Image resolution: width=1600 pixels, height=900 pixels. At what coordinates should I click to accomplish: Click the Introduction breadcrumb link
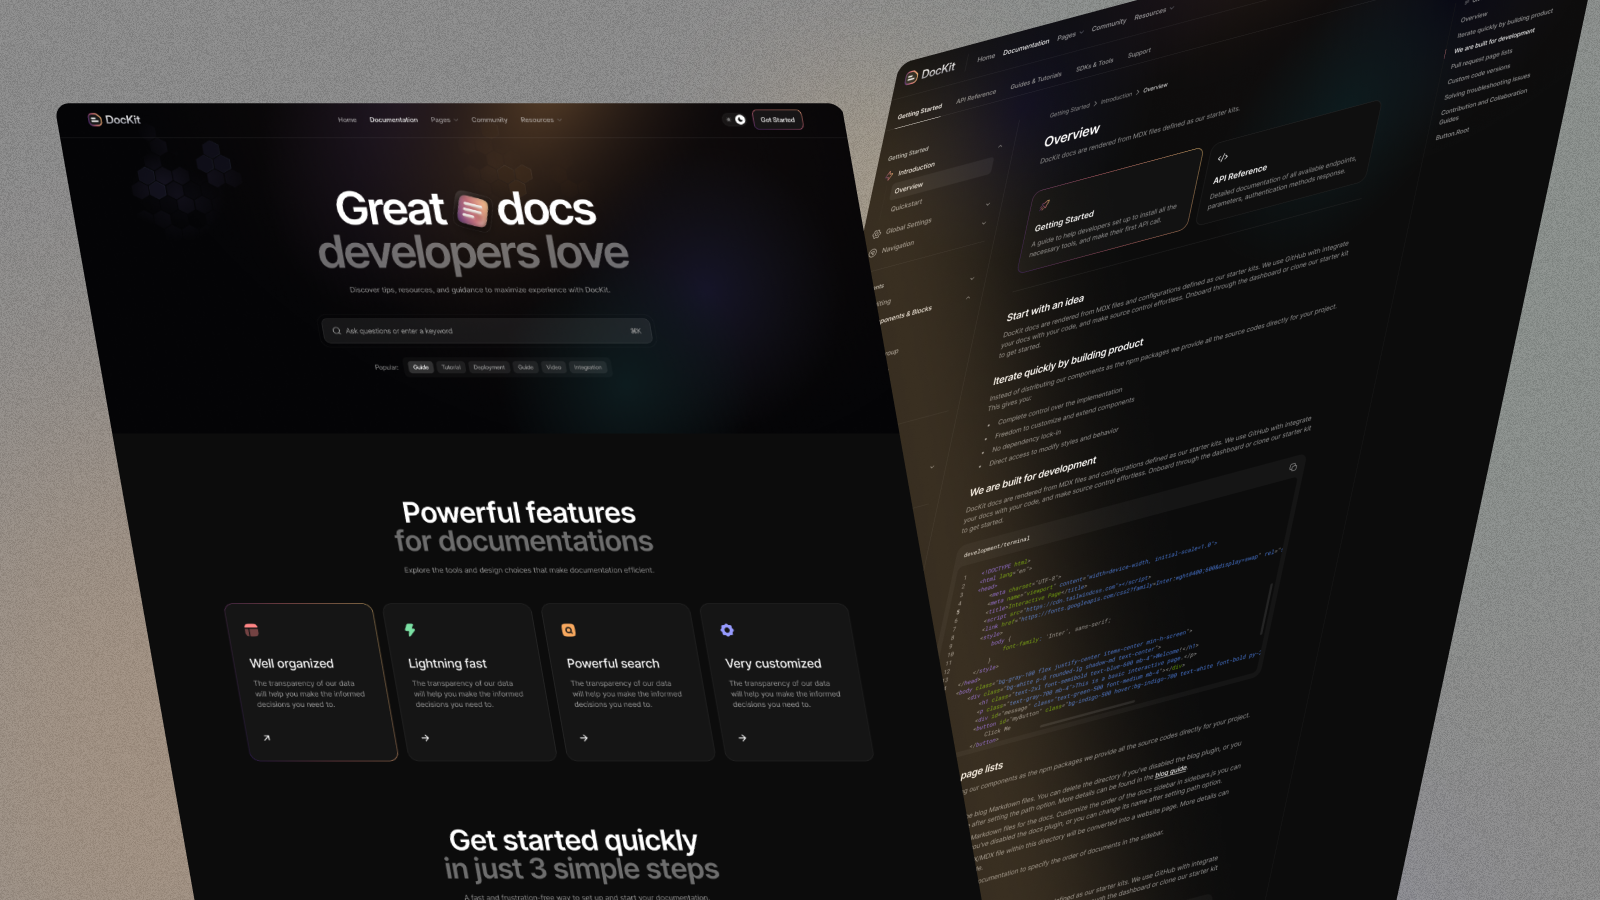(x=1116, y=97)
